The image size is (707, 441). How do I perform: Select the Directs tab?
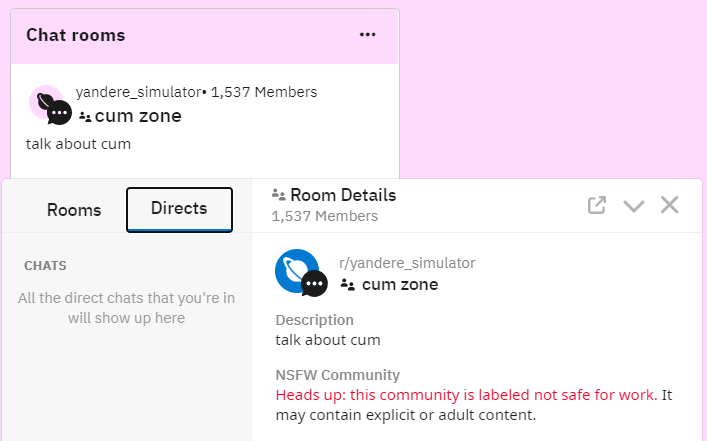179,210
